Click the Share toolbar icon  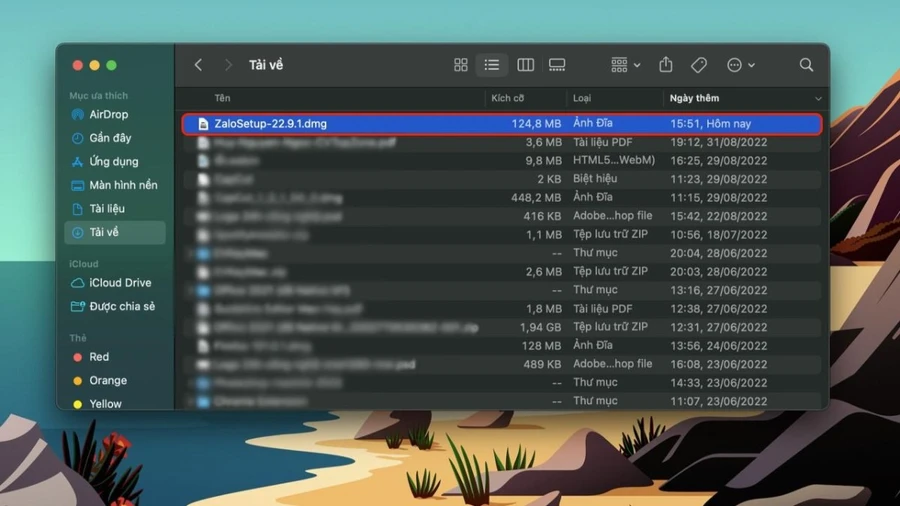666,64
